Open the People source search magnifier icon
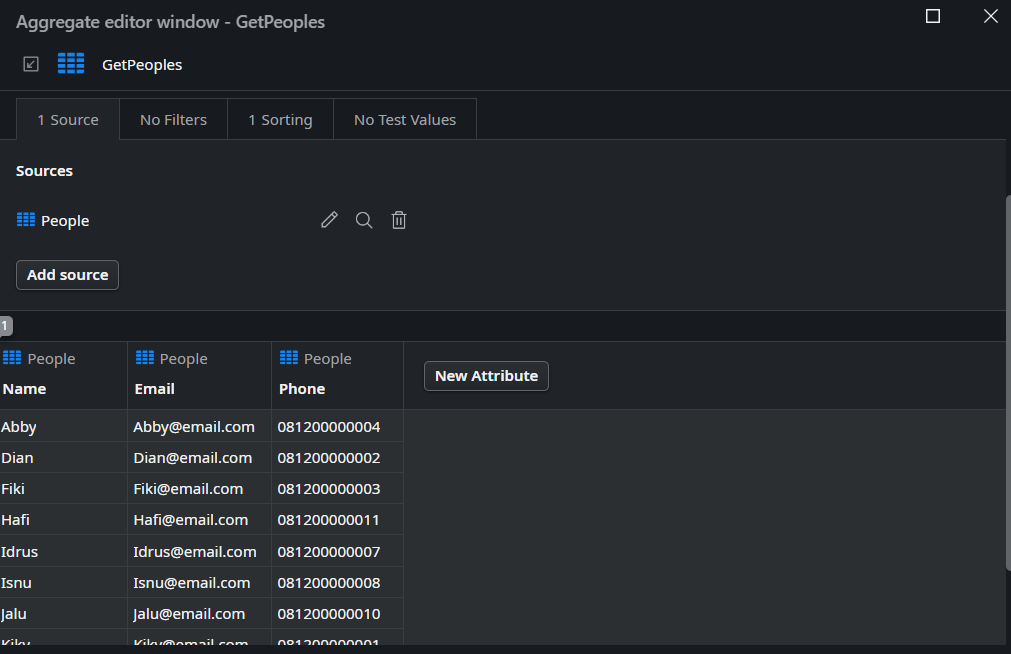Image resolution: width=1011 pixels, height=654 pixels. click(364, 220)
